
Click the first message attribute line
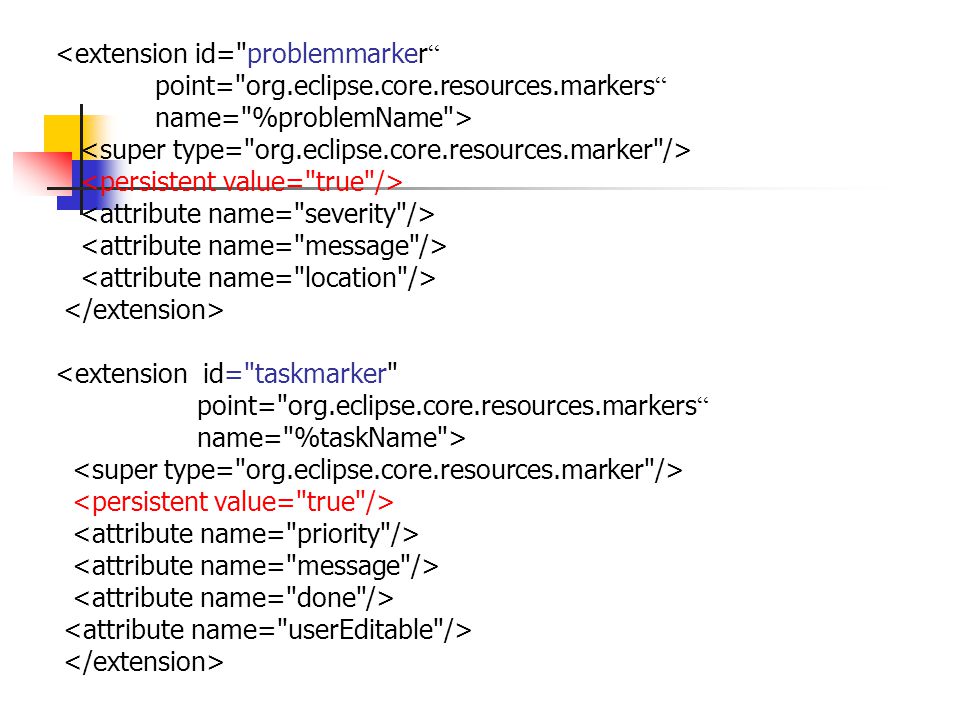[x=264, y=246]
